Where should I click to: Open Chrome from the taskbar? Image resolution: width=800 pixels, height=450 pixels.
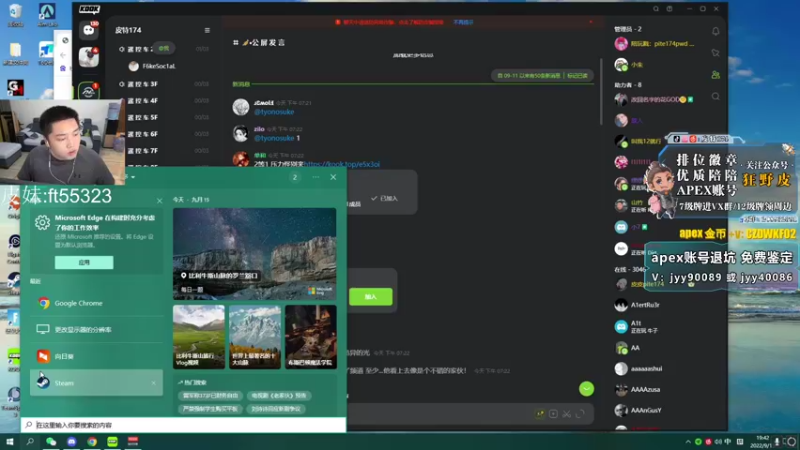click(92, 441)
